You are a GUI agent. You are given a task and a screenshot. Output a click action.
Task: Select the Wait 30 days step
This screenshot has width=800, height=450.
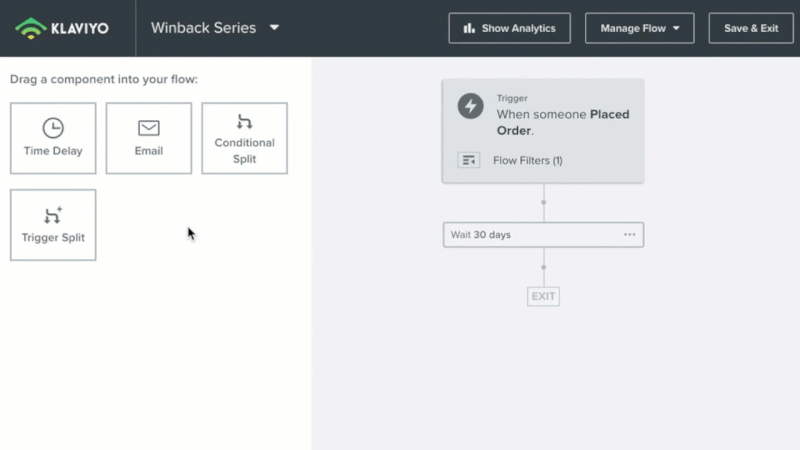pyautogui.click(x=520, y=235)
